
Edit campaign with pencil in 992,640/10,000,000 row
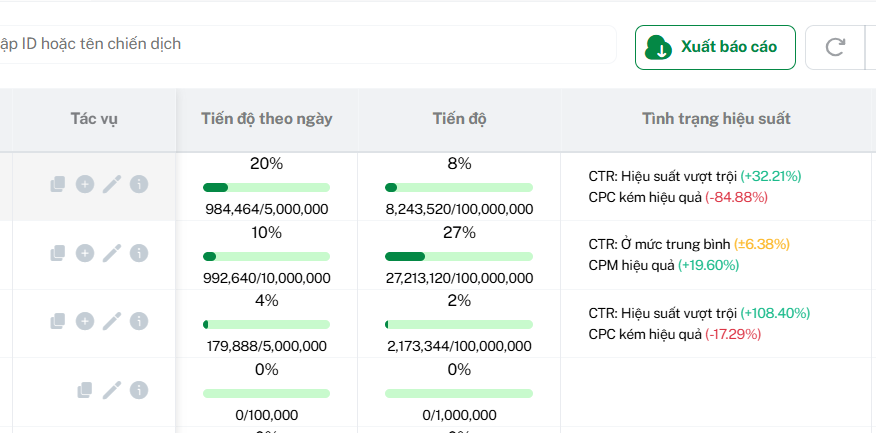coord(112,253)
